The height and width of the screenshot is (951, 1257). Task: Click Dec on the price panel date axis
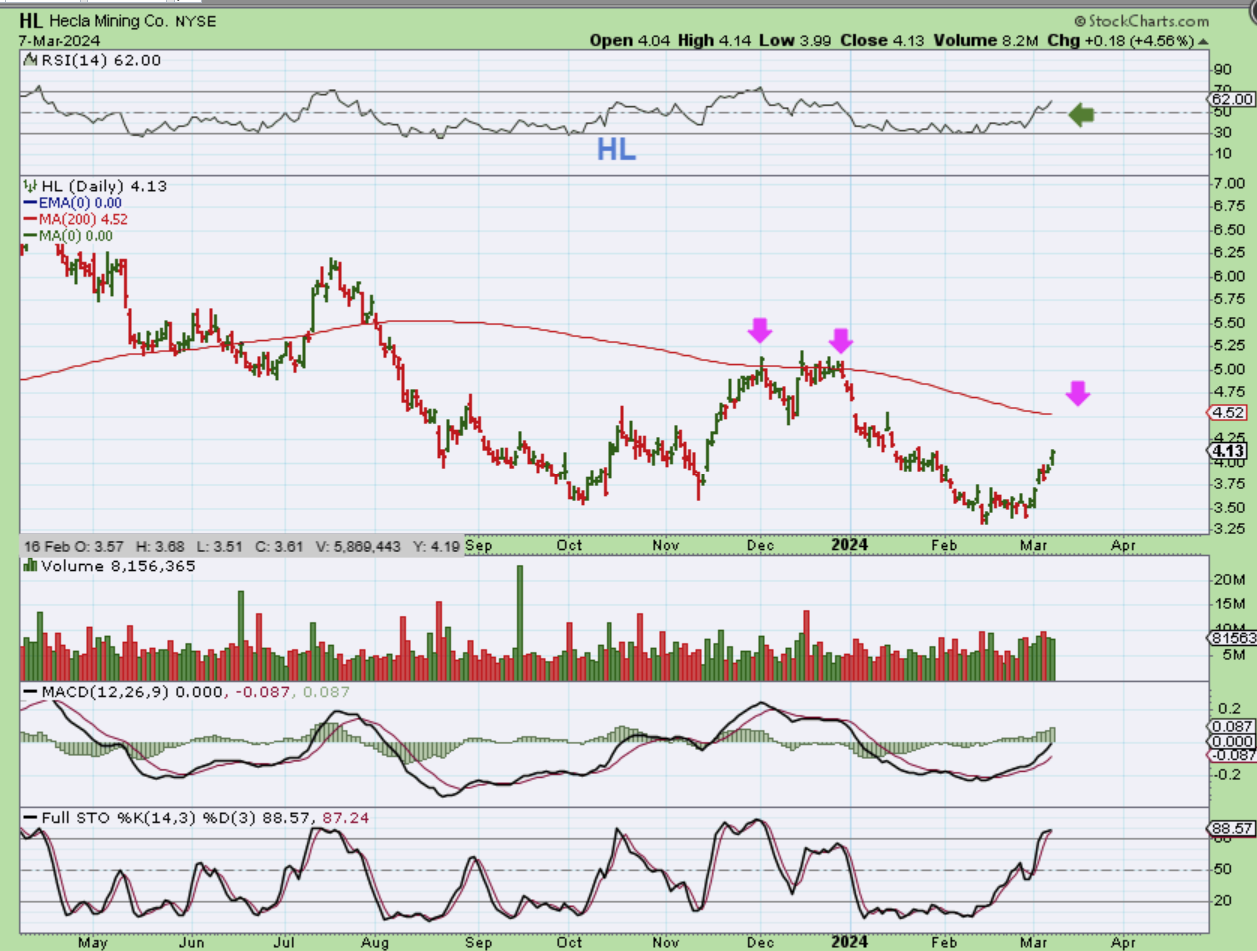tap(761, 546)
